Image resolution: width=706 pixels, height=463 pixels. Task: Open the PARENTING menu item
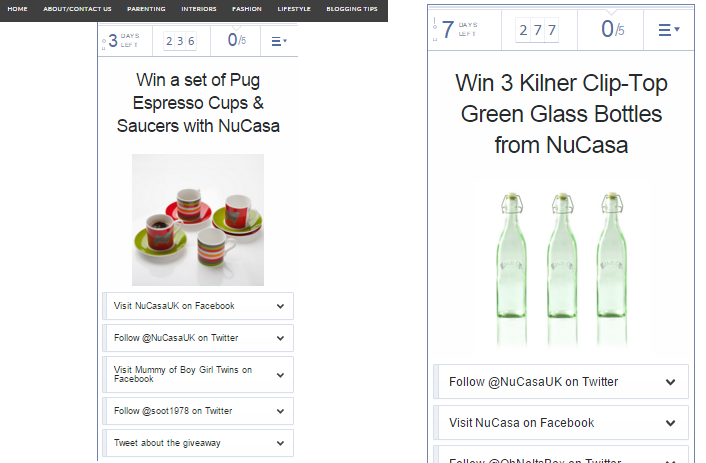click(x=146, y=9)
